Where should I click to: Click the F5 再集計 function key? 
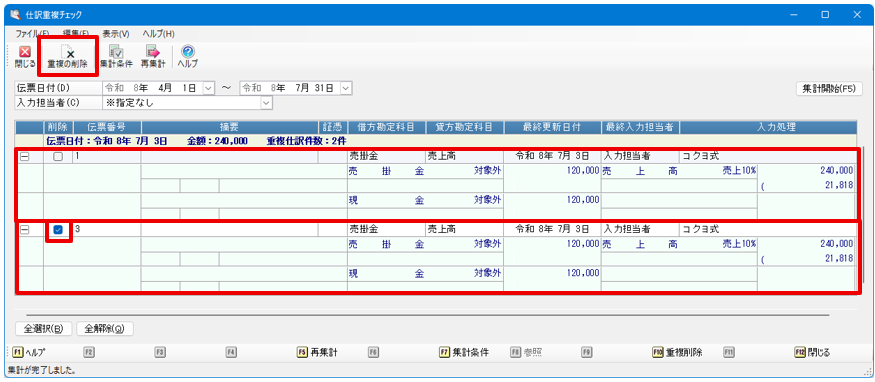[318, 352]
